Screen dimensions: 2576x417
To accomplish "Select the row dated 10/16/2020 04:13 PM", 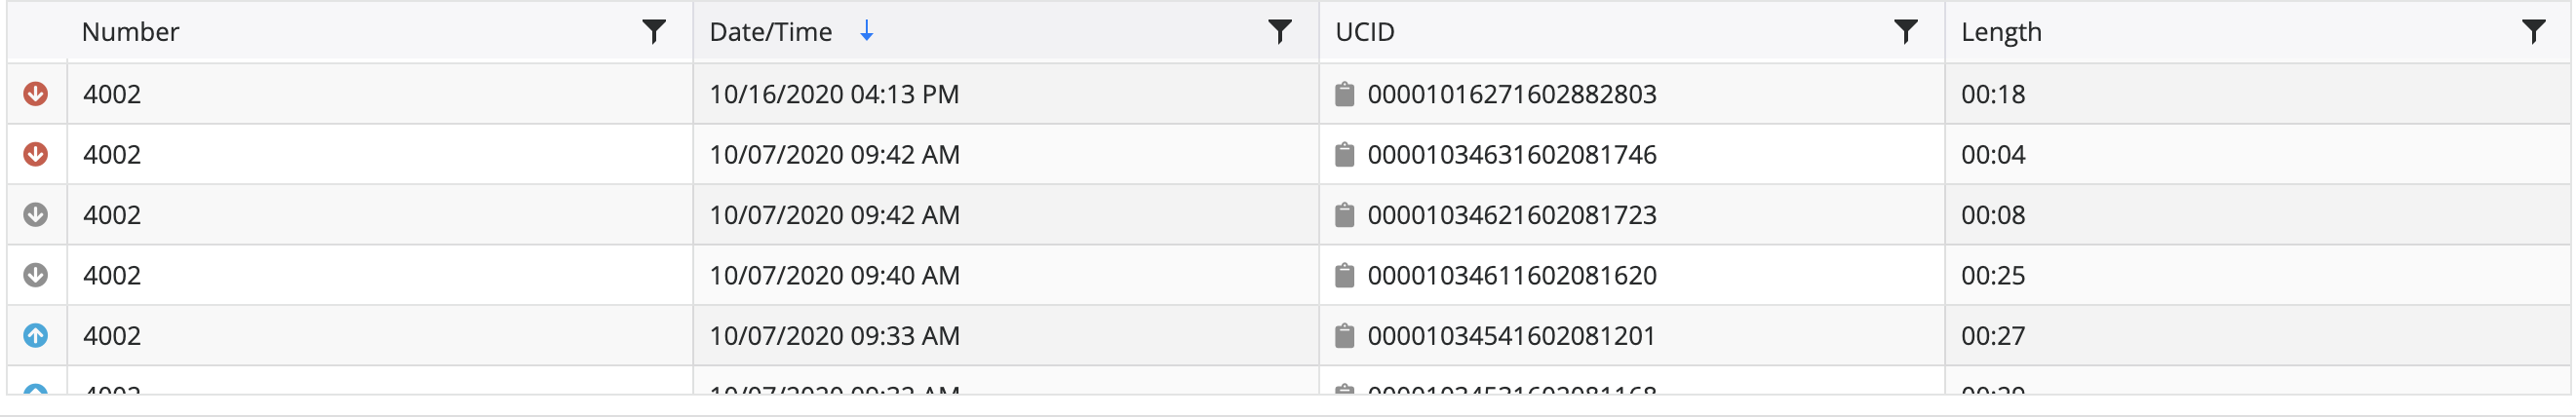I will (x=1288, y=94).
